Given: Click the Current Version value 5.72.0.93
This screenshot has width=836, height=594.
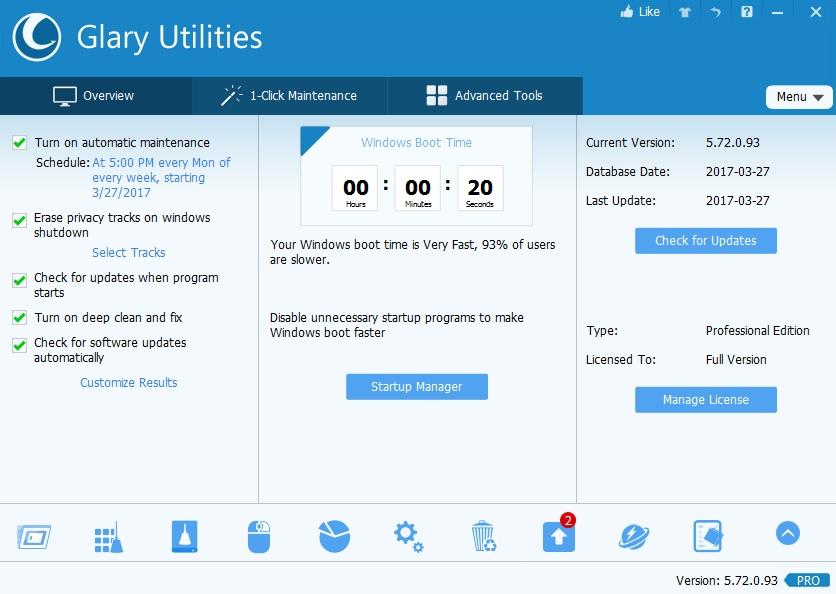Looking at the screenshot, I should [x=733, y=143].
